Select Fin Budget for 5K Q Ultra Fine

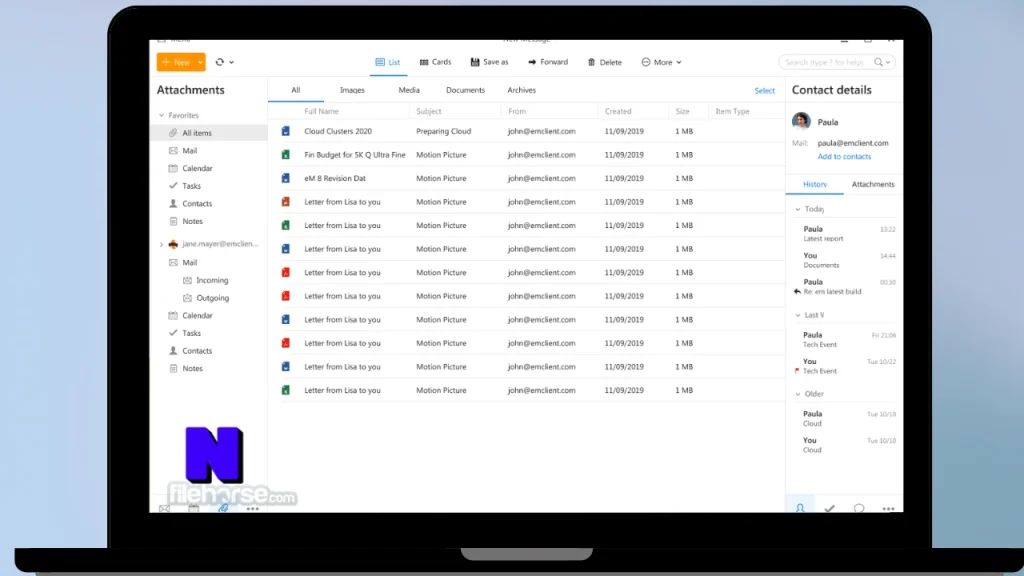(355, 155)
